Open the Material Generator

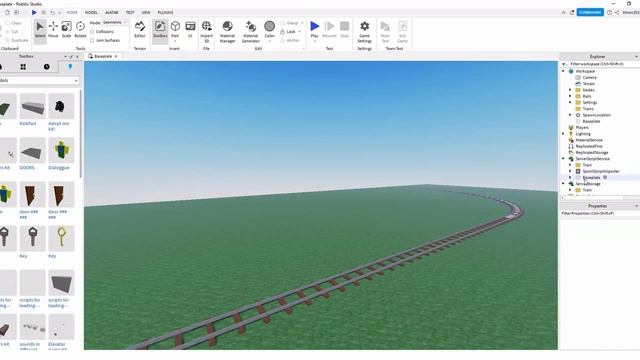[x=251, y=31]
